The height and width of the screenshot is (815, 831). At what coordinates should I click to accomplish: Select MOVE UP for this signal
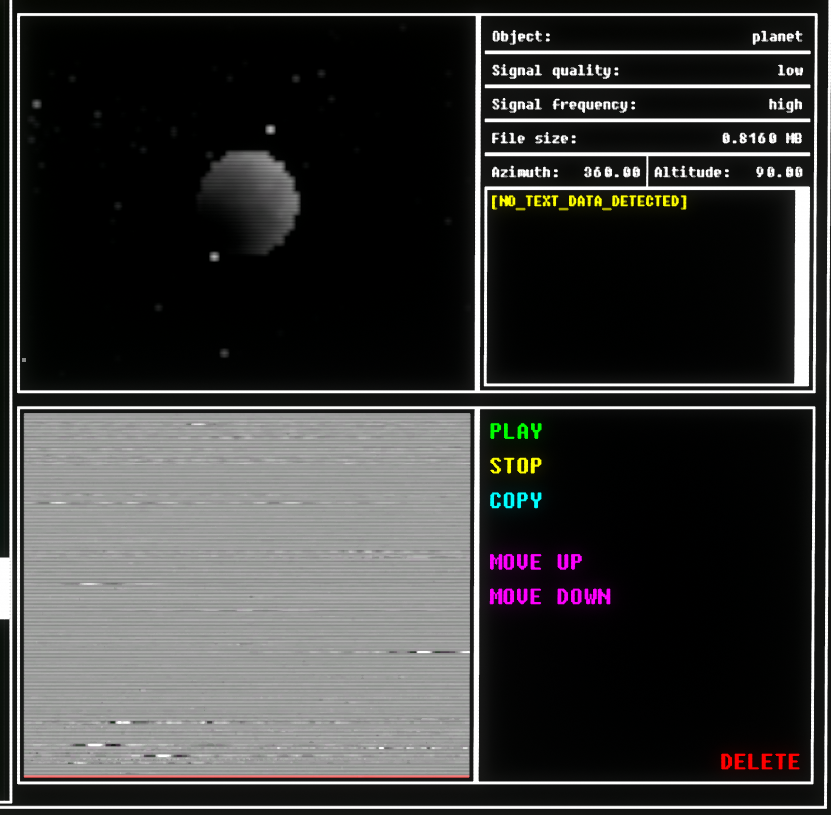point(535,562)
